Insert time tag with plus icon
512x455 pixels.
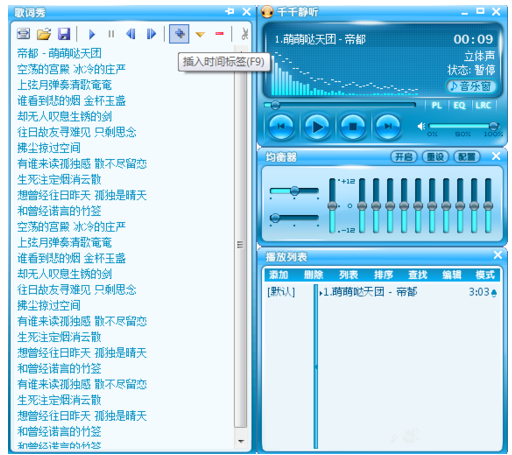point(179,34)
